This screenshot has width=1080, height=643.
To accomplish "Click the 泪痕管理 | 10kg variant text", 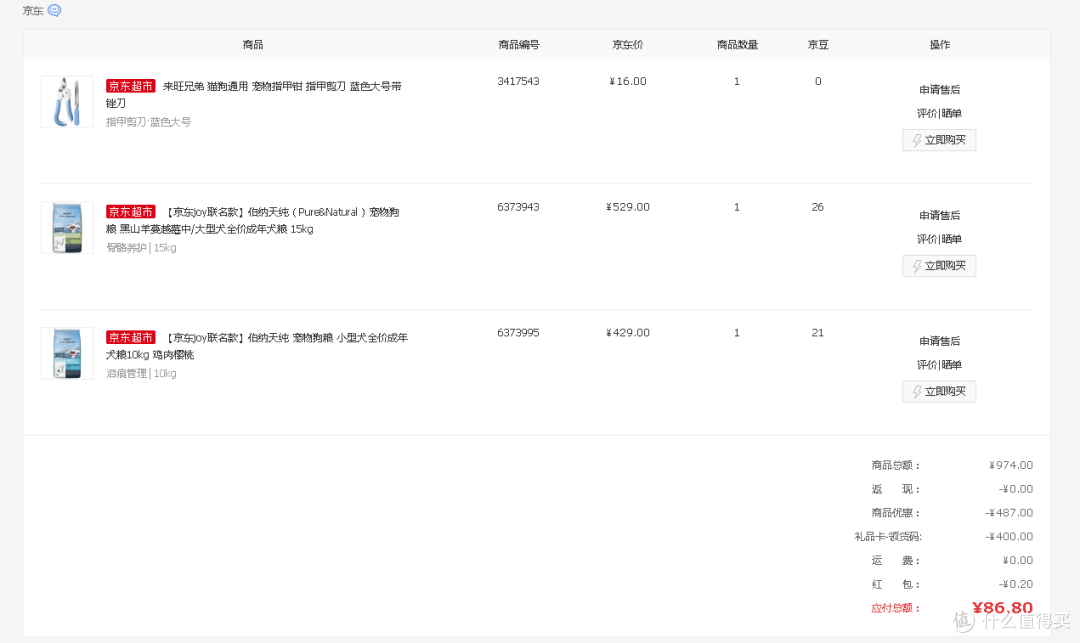I will click(x=141, y=373).
